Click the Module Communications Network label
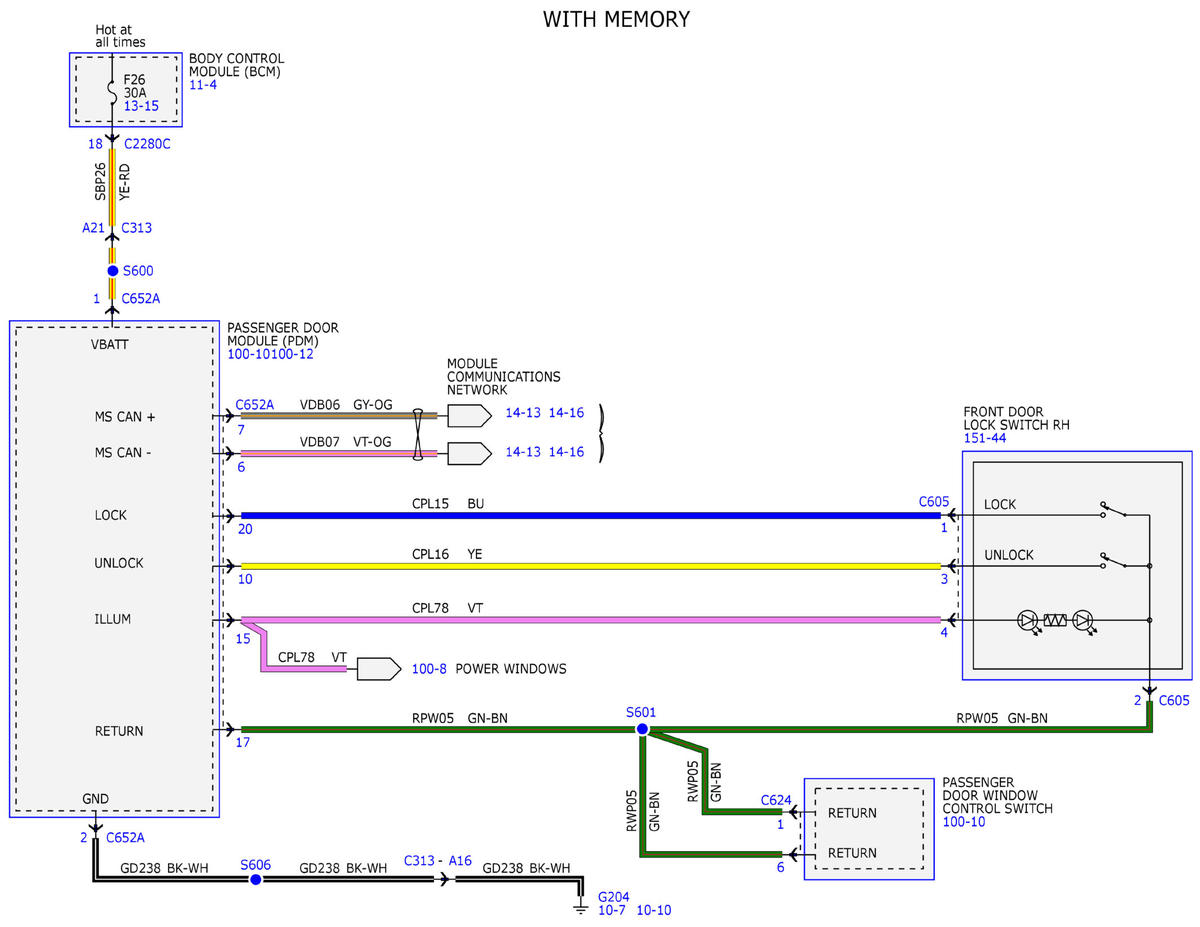The height and width of the screenshot is (927, 1200). pyautogui.click(x=504, y=376)
